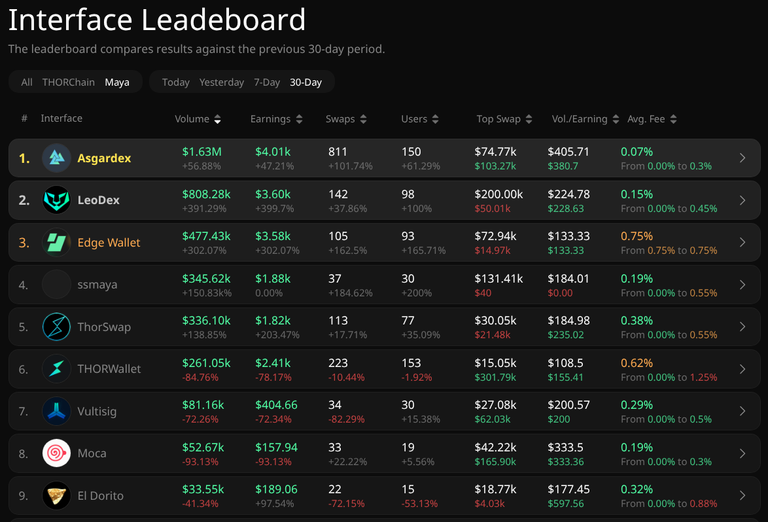Sort the table by Top Swap

pos(504,119)
